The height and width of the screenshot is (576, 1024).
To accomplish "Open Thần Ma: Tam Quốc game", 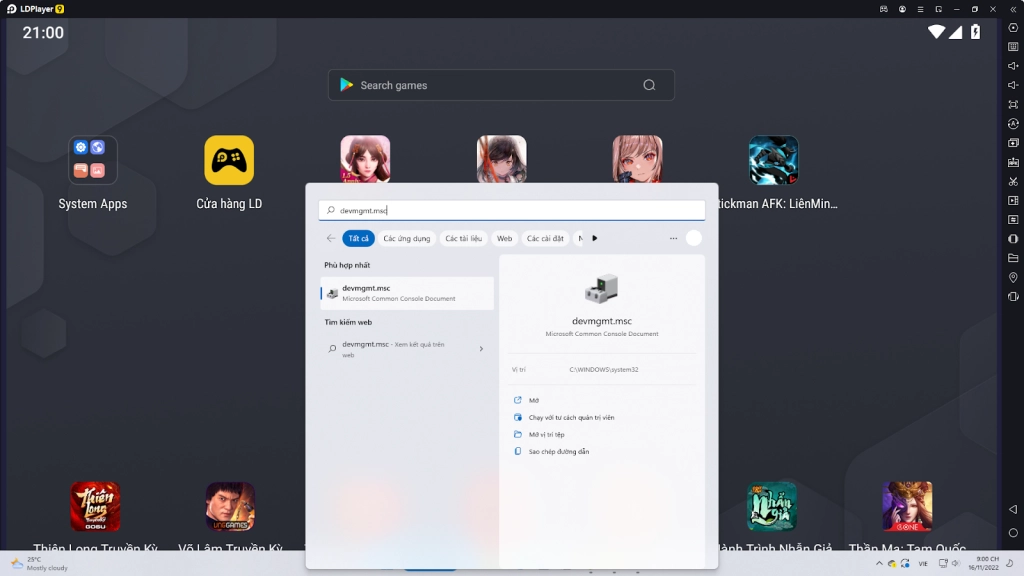I will (907, 507).
